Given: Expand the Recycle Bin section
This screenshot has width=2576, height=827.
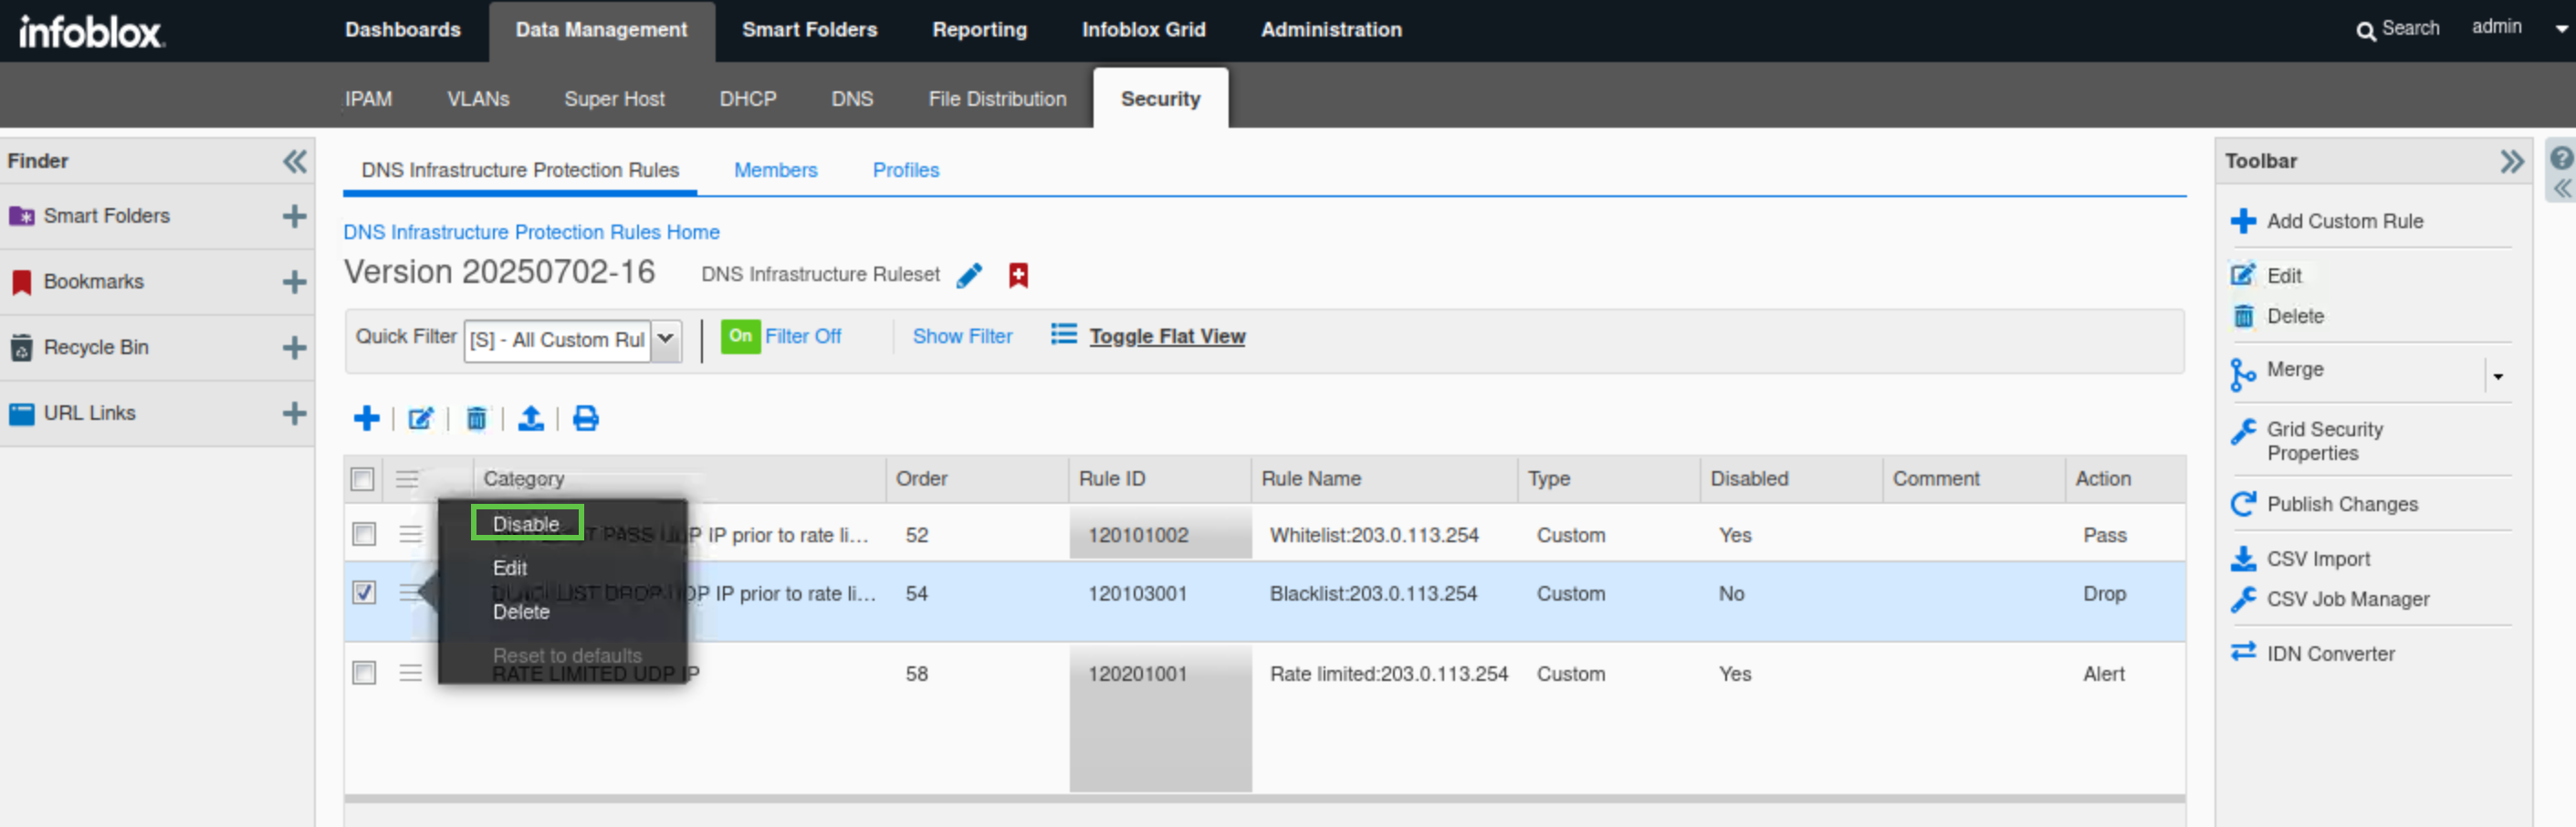Looking at the screenshot, I should pos(294,348).
